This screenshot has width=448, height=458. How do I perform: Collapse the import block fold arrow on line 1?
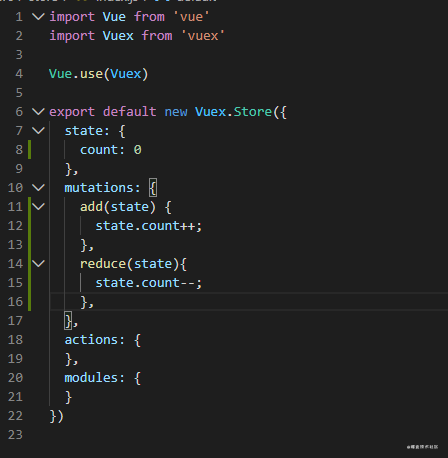(38, 17)
